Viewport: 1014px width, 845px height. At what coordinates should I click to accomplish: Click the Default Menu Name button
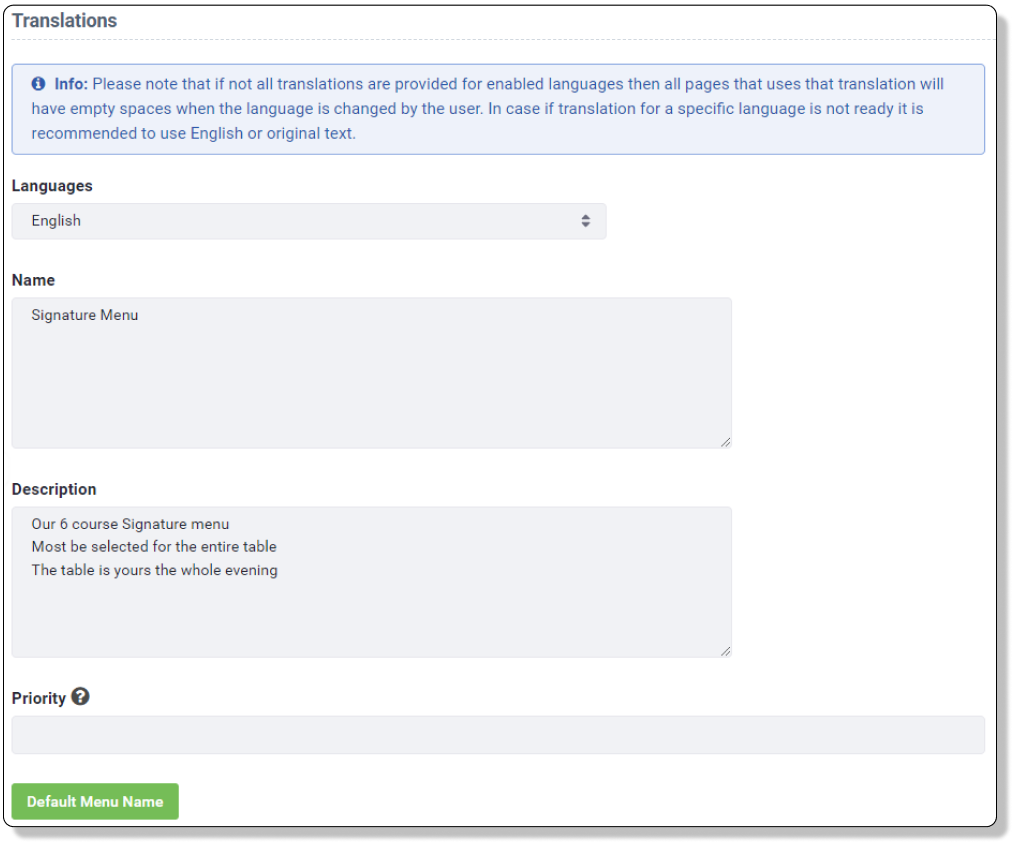[95, 802]
